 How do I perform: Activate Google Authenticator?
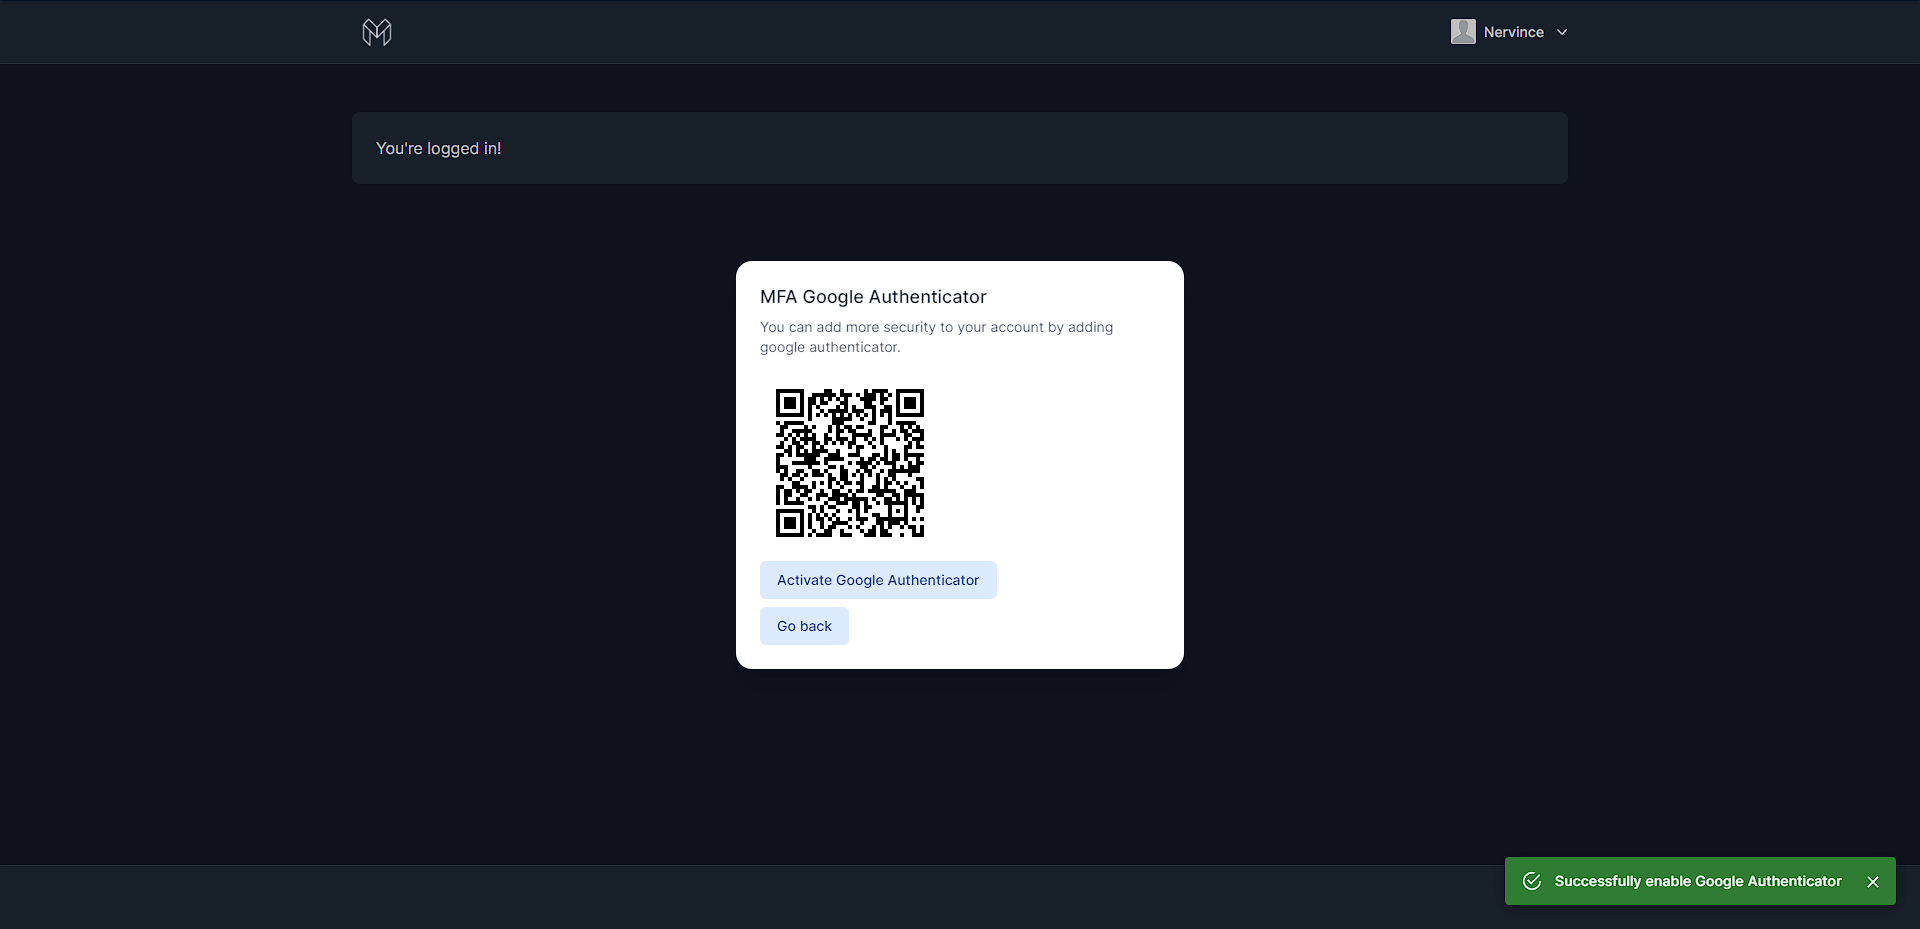pos(878,580)
